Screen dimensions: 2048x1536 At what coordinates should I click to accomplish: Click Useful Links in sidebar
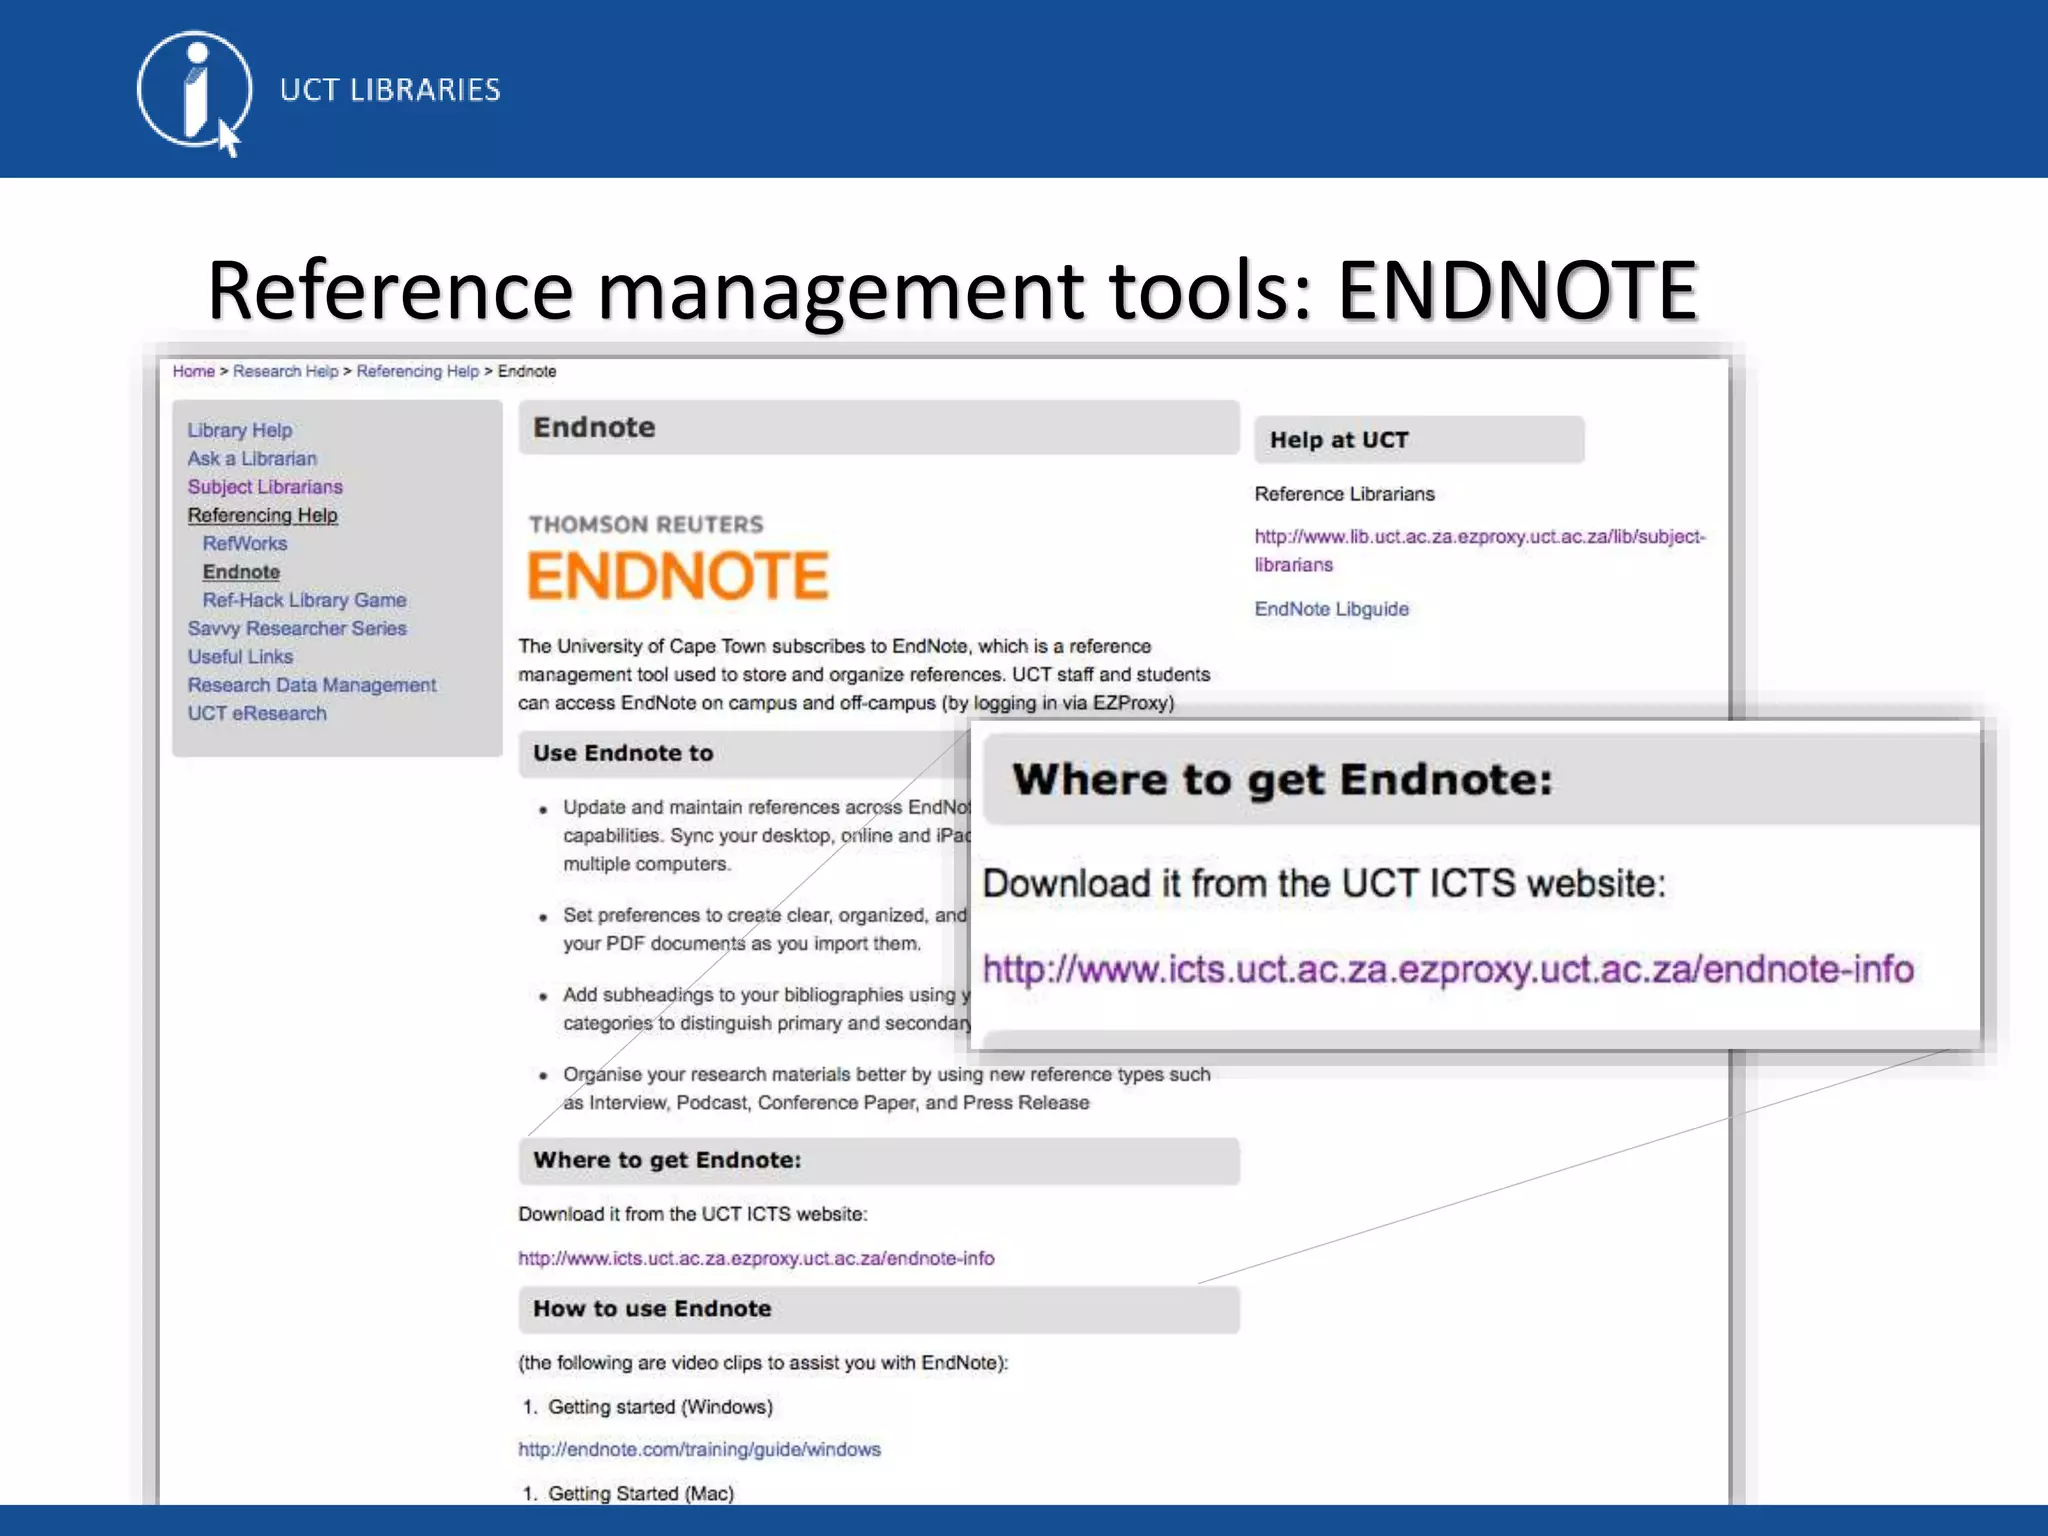(x=240, y=656)
